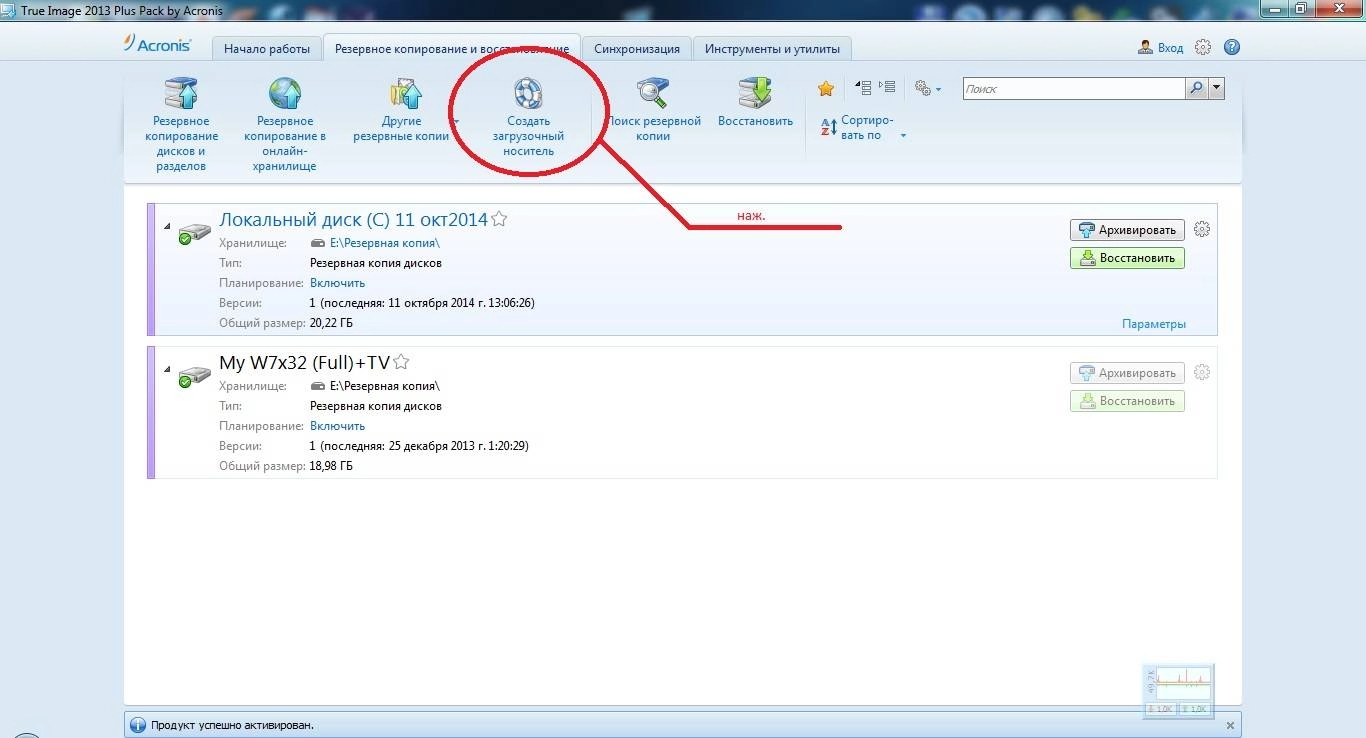Open gear options for My W7x32 backup
This screenshot has height=738, width=1366.
click(1202, 372)
